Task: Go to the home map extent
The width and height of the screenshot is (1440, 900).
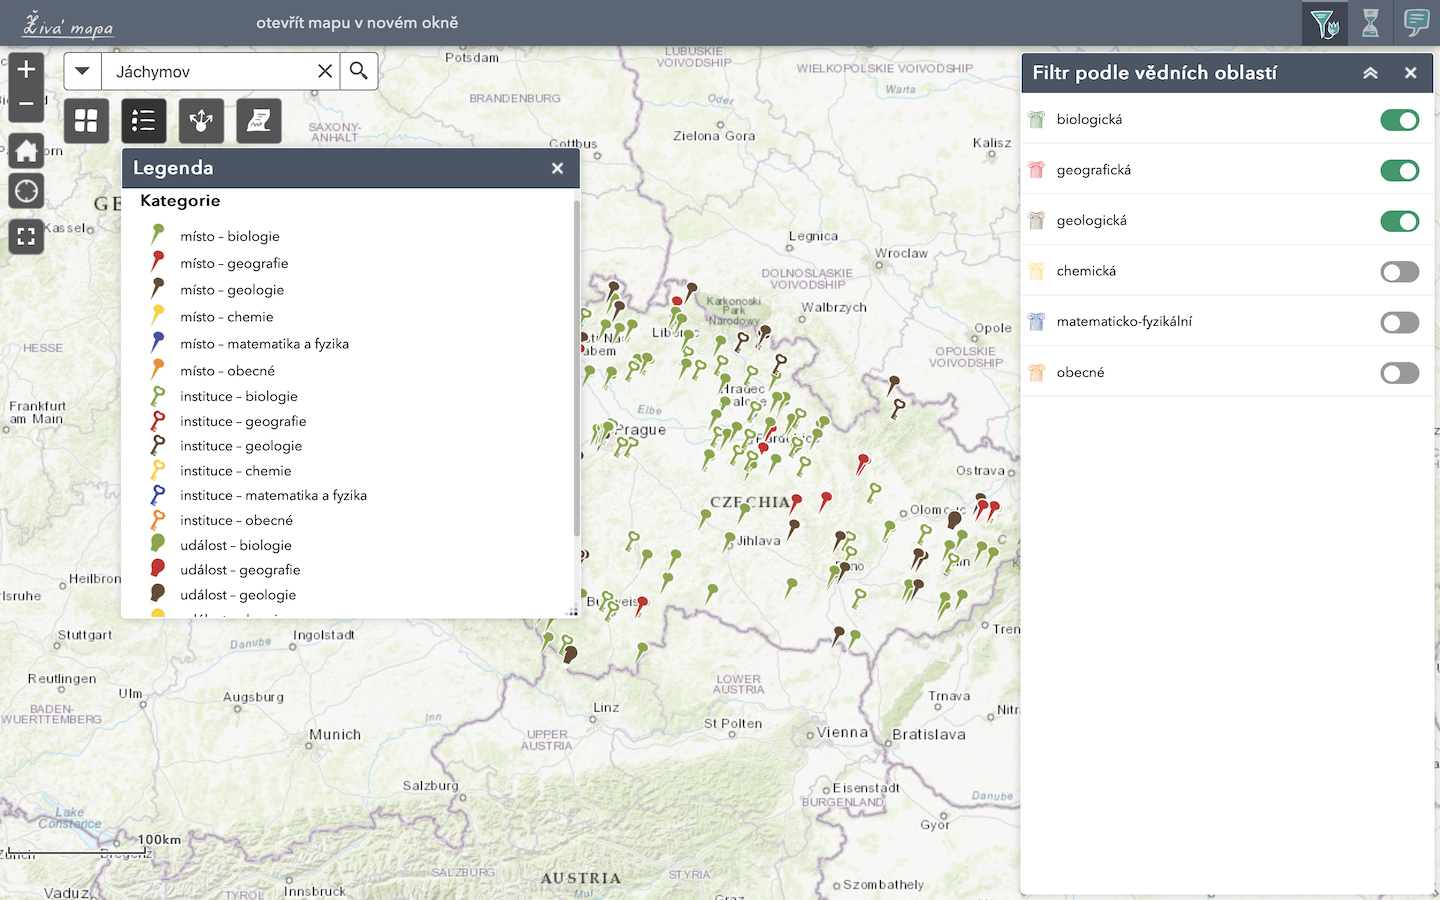Action: click(x=27, y=151)
